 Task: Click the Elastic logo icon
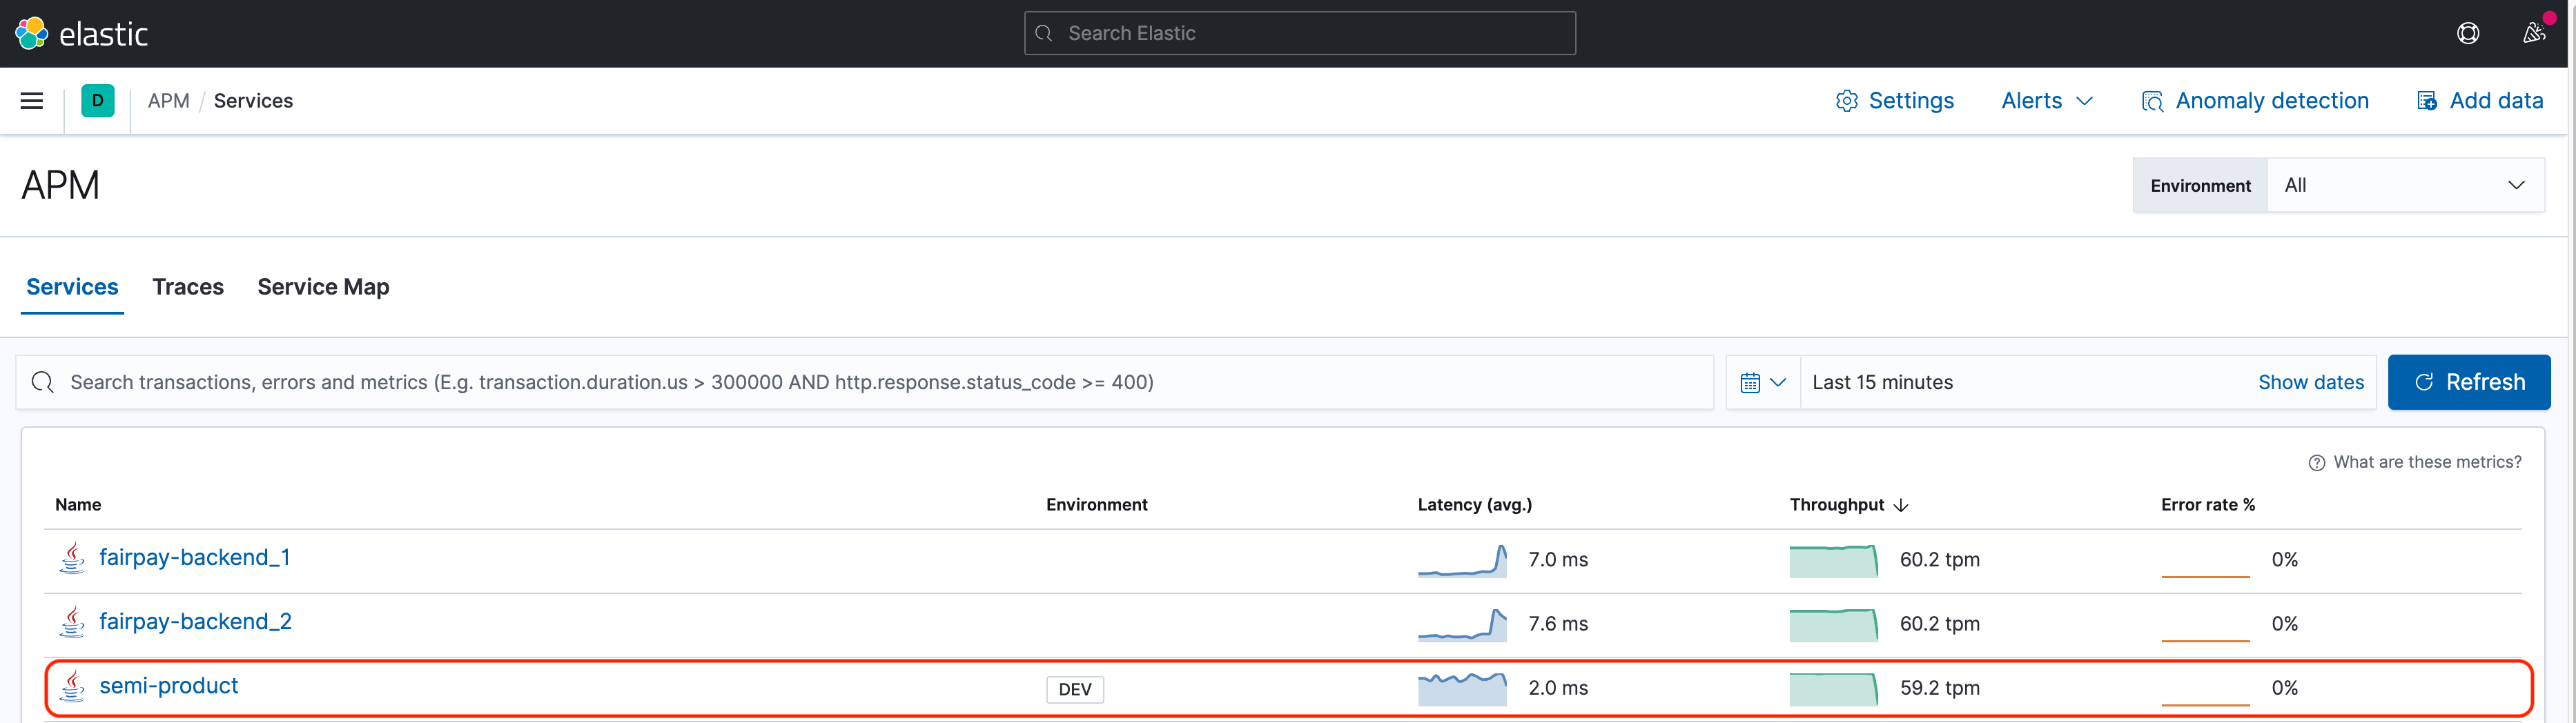click(31, 33)
